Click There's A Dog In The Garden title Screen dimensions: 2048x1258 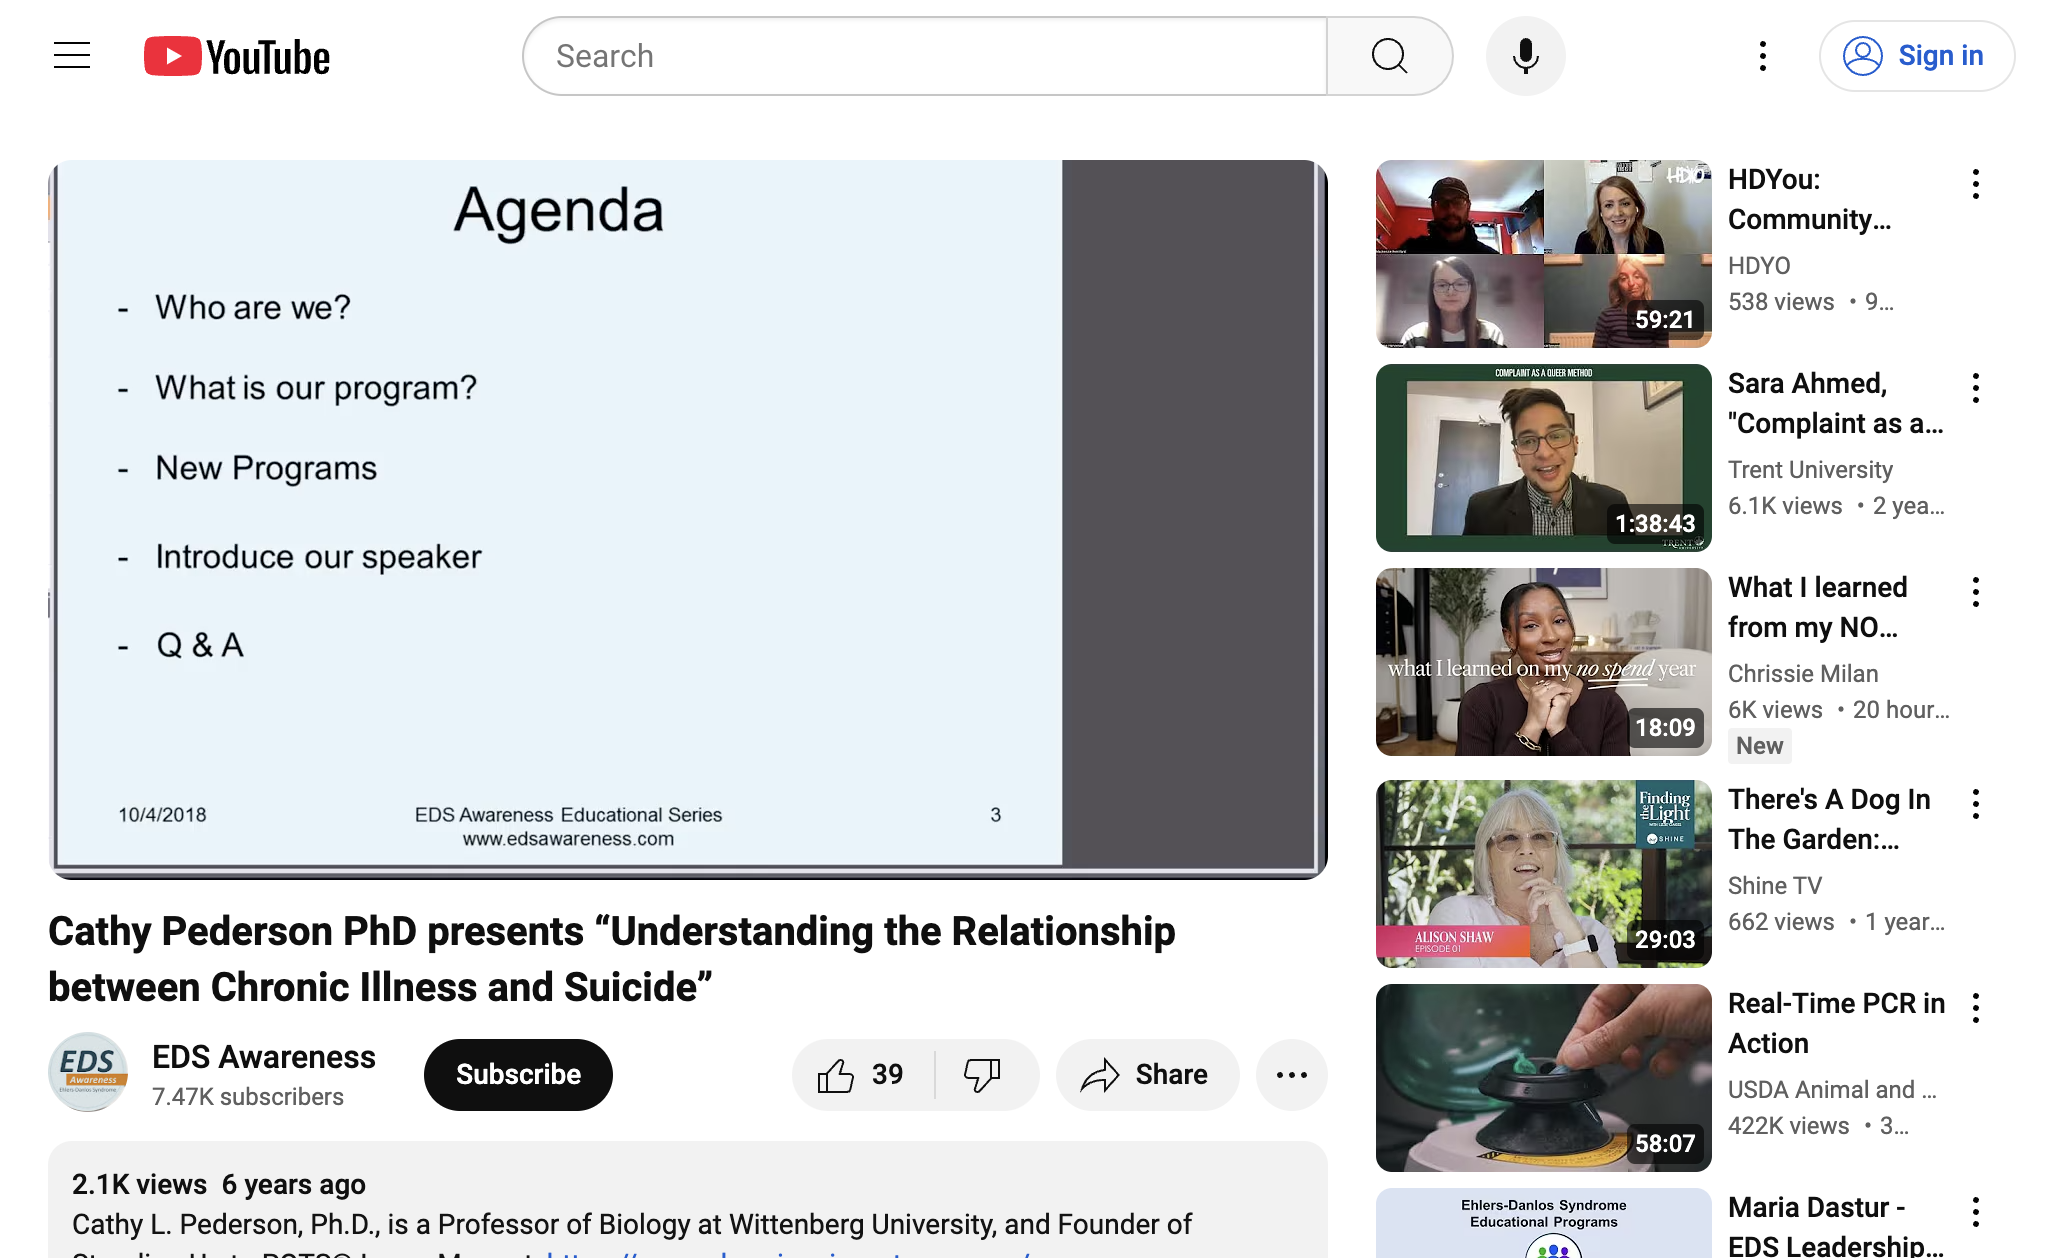(x=1829, y=819)
